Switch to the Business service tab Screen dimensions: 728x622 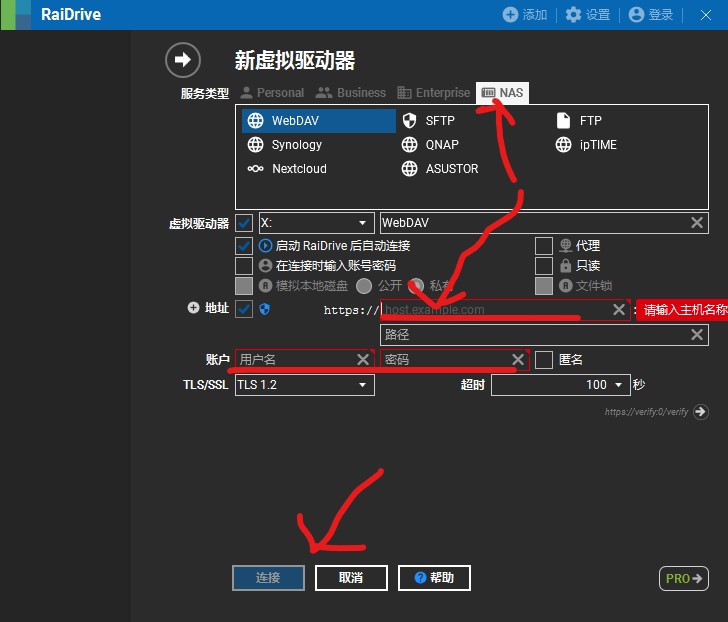351,93
